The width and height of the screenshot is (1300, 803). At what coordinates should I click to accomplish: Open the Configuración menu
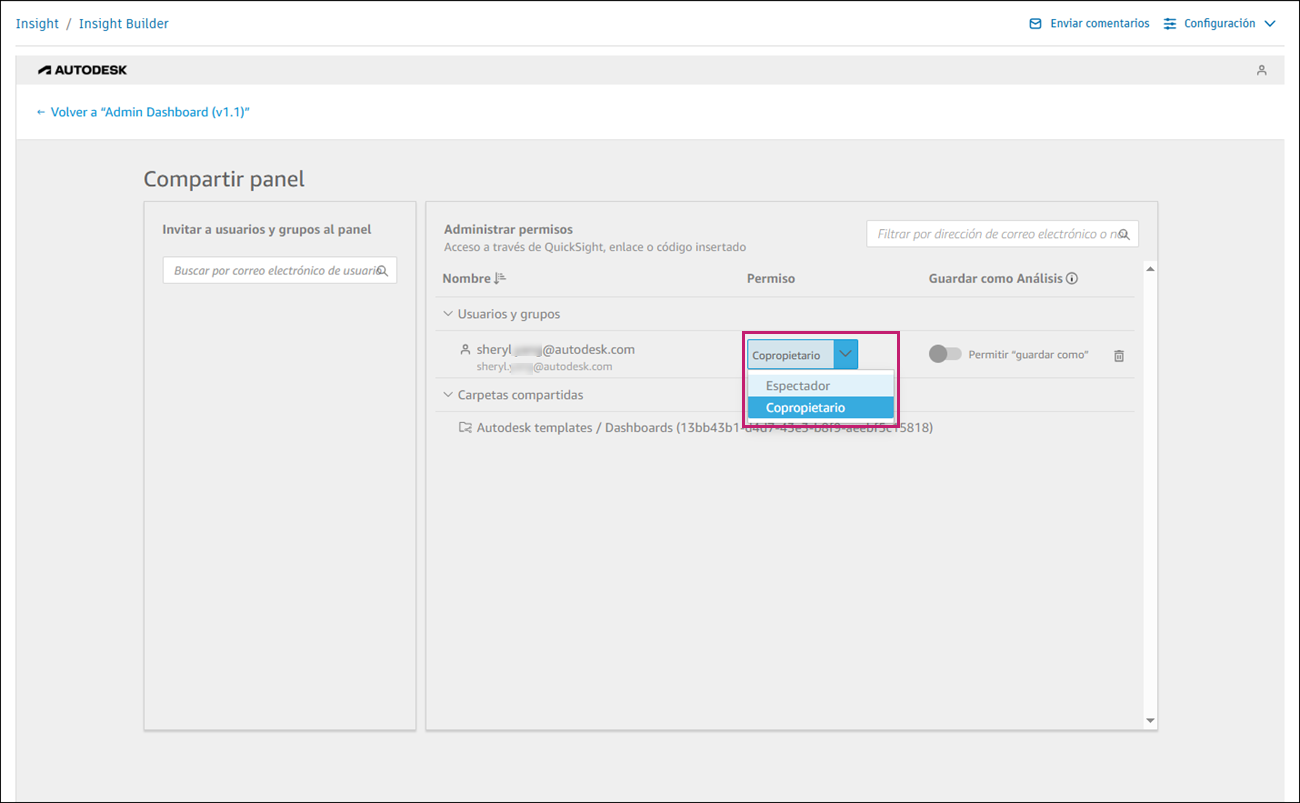click(x=1220, y=24)
